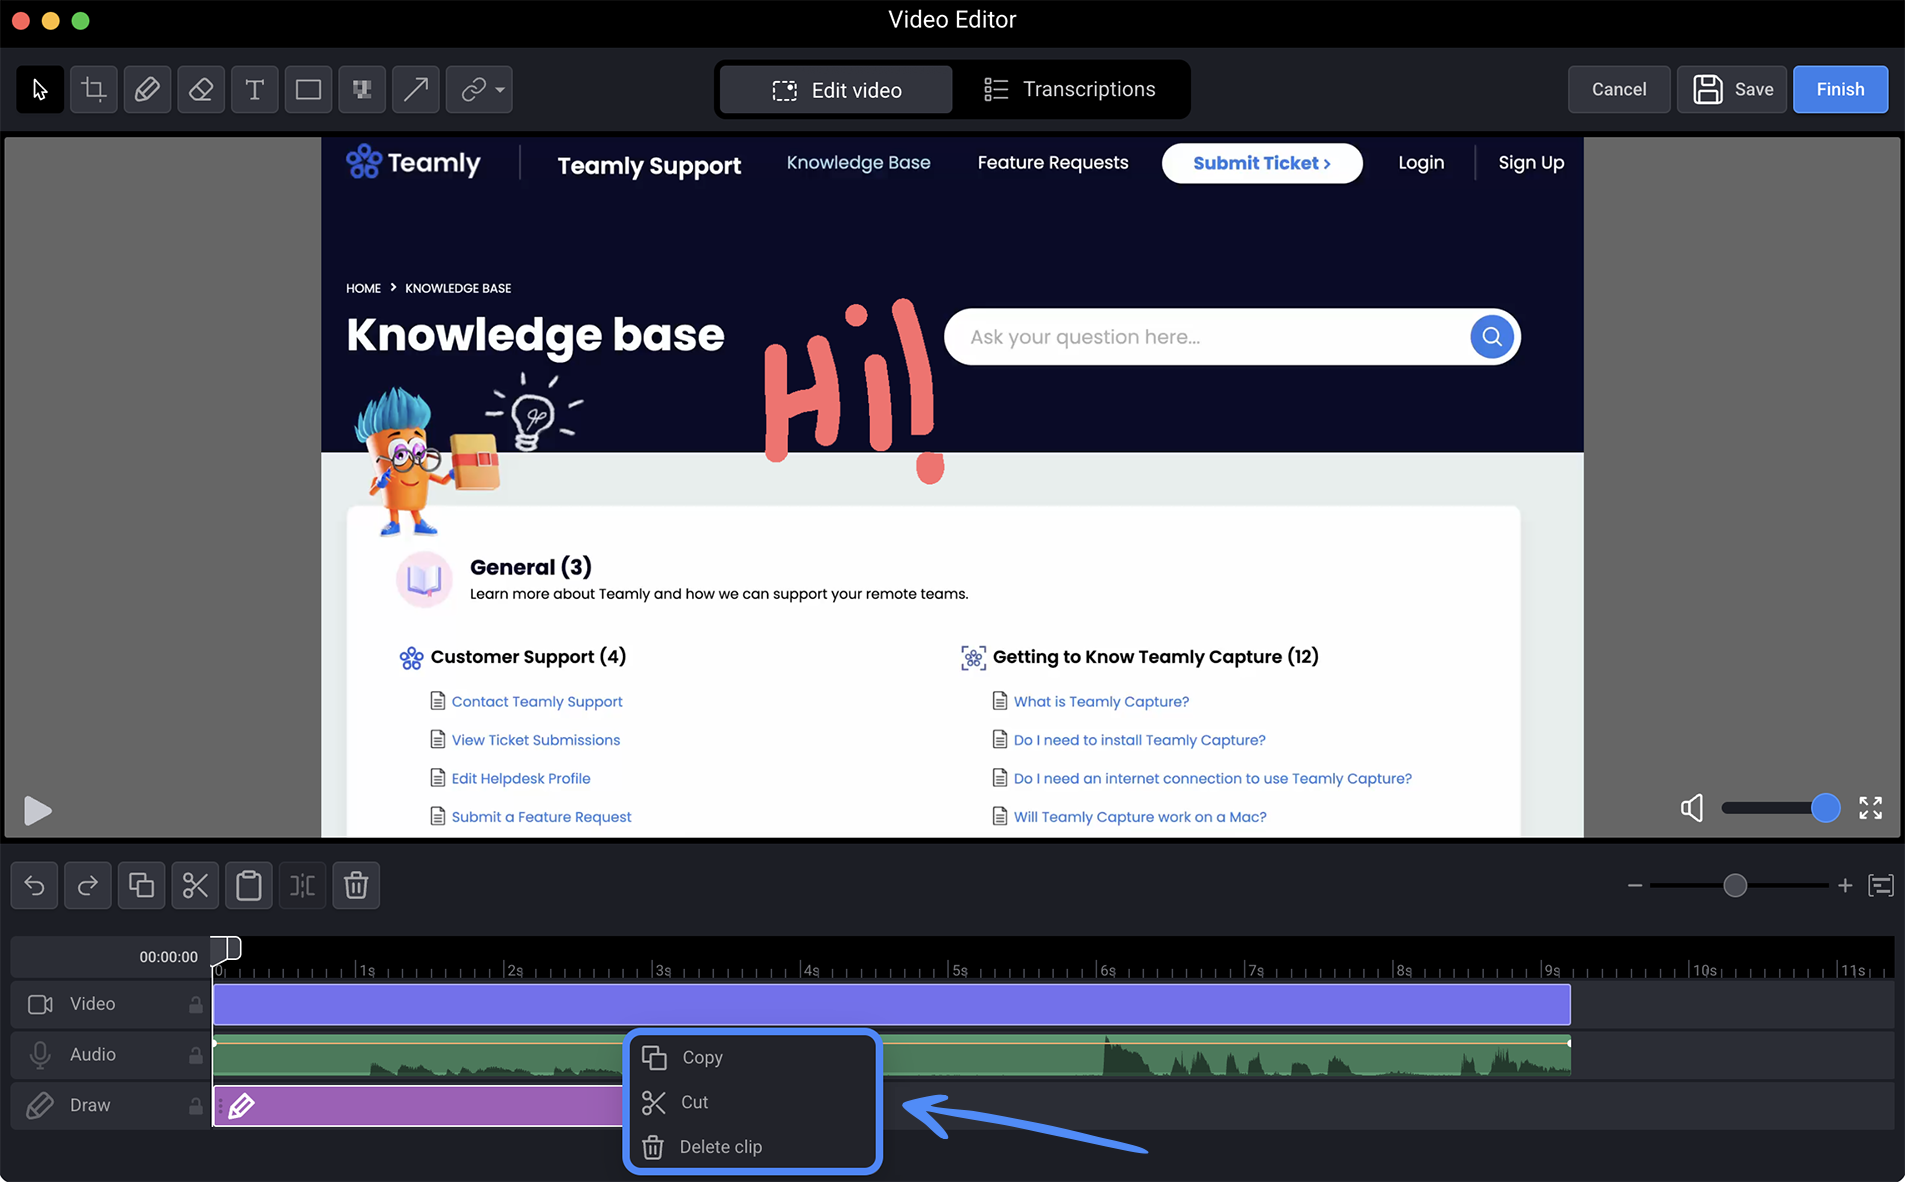Click the Finish button
The image size is (1905, 1182).
1840,90
